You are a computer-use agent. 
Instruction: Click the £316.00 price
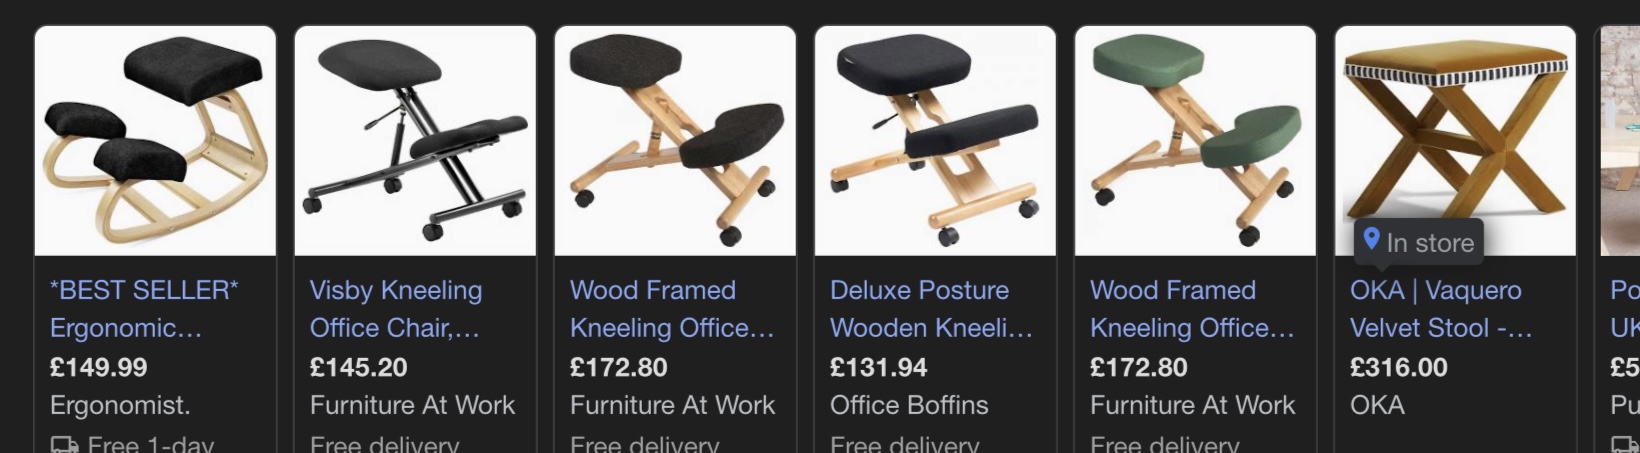click(x=1399, y=367)
